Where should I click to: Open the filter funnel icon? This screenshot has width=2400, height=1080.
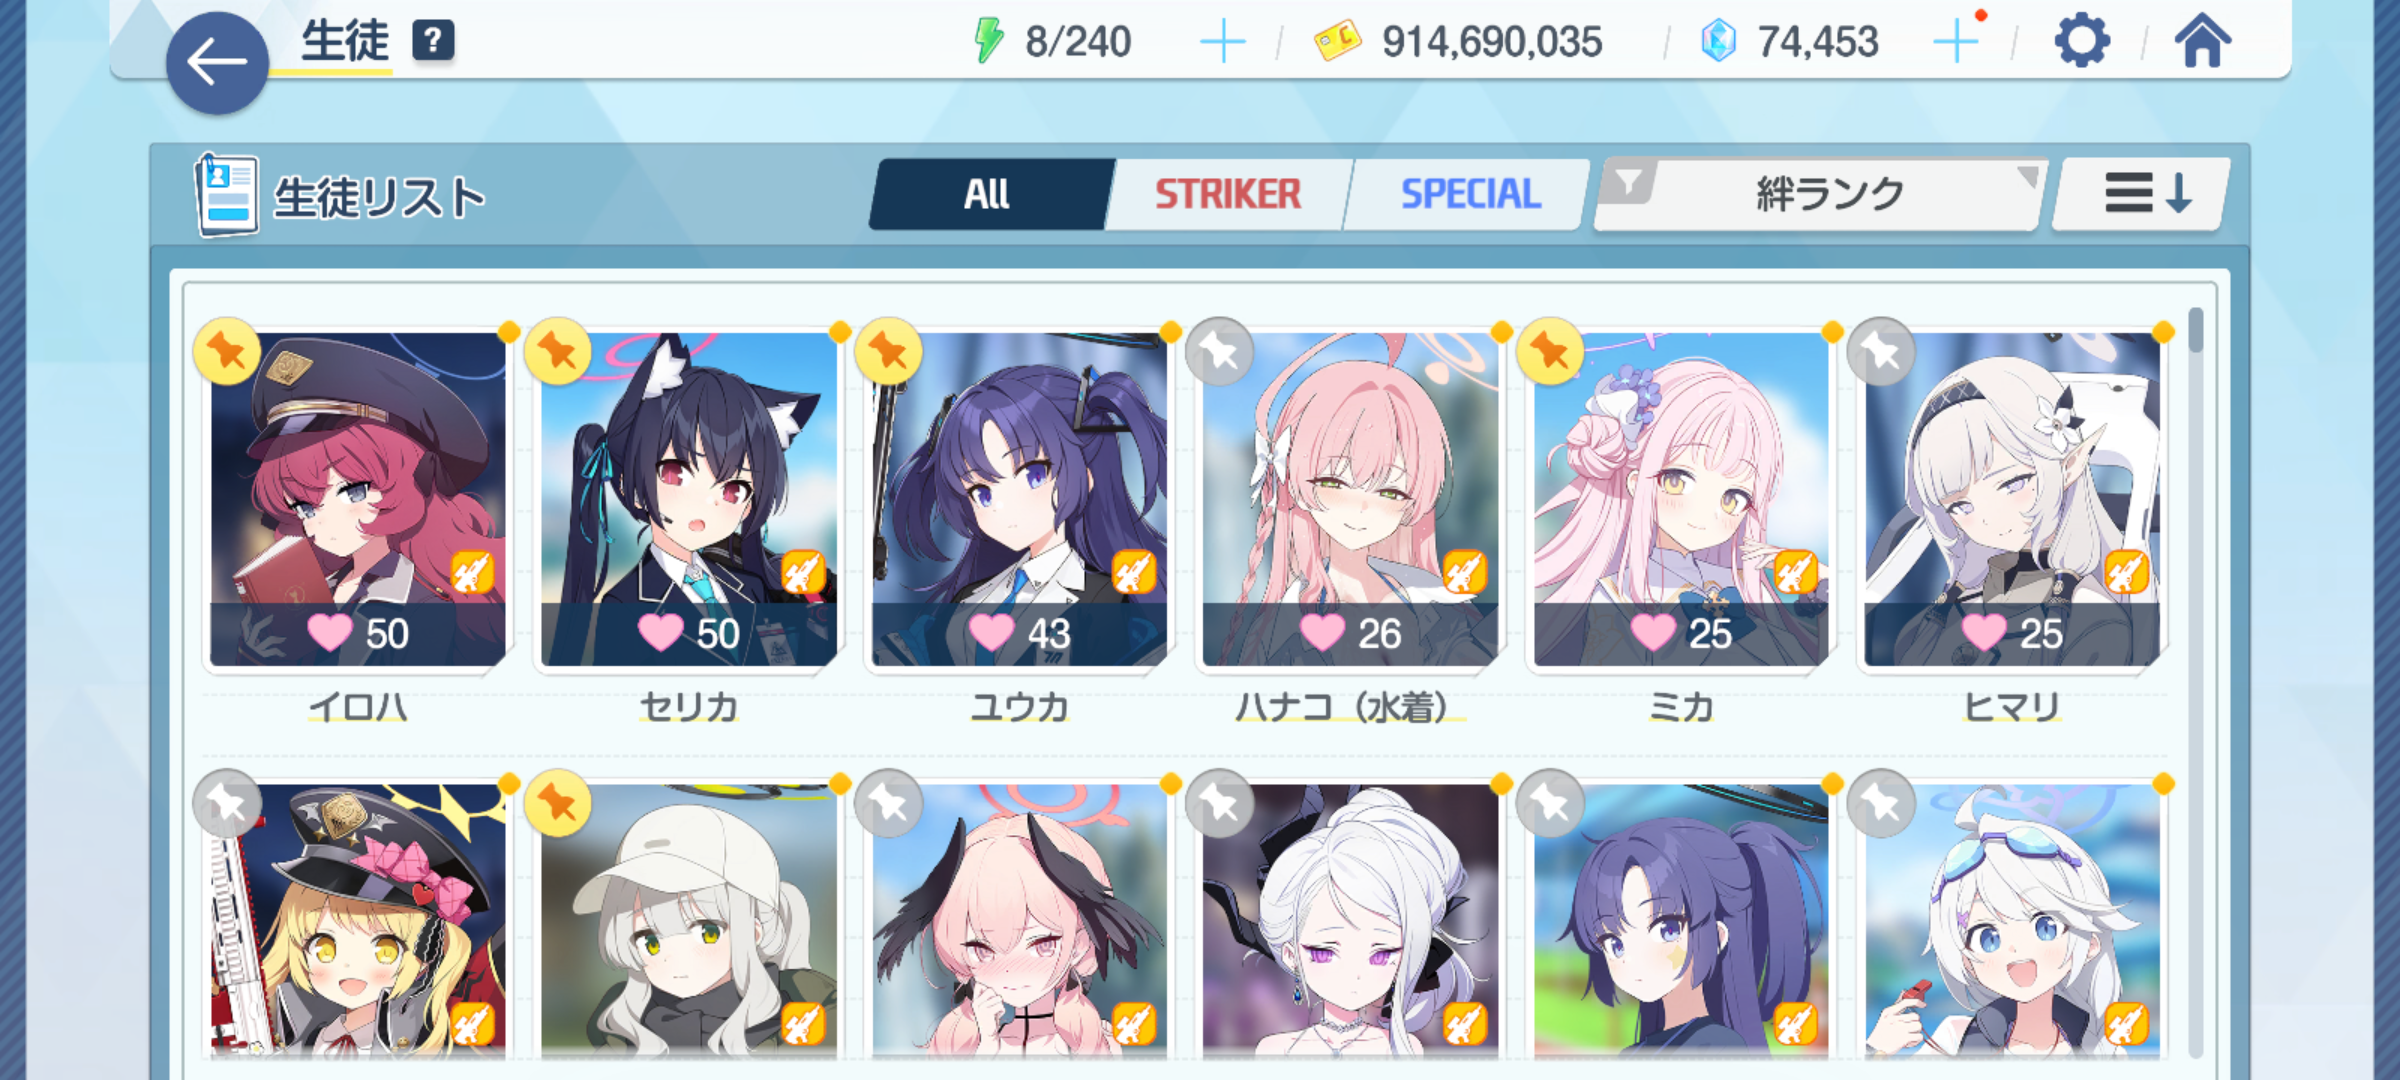click(x=1628, y=182)
